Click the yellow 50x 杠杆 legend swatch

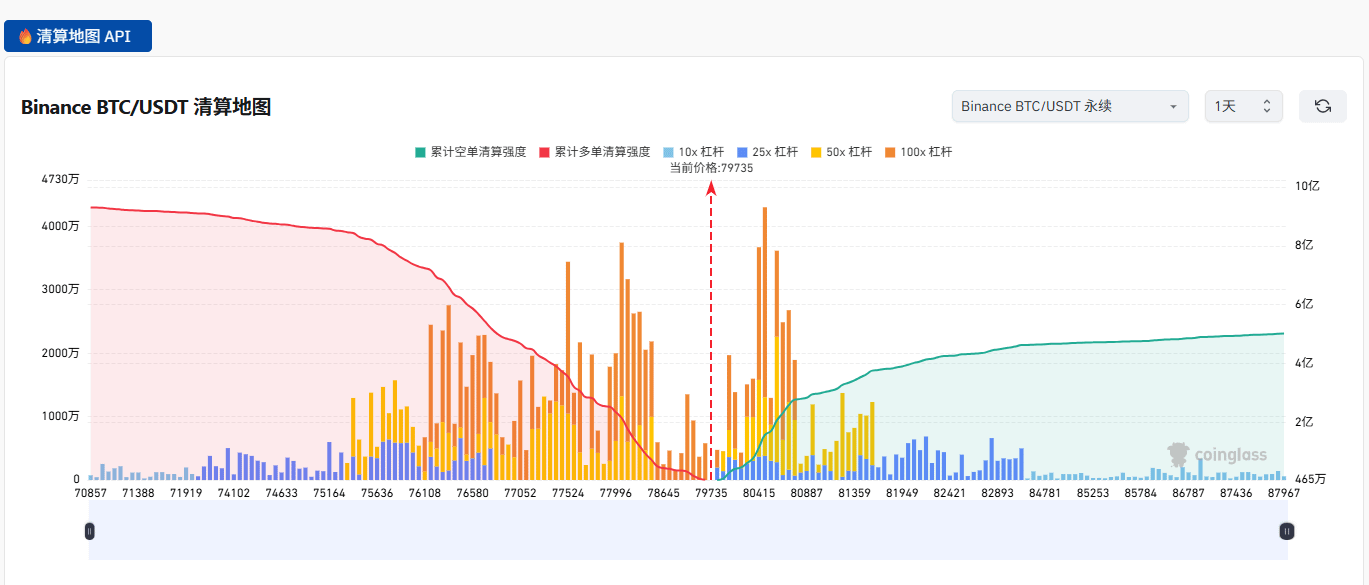click(x=816, y=152)
